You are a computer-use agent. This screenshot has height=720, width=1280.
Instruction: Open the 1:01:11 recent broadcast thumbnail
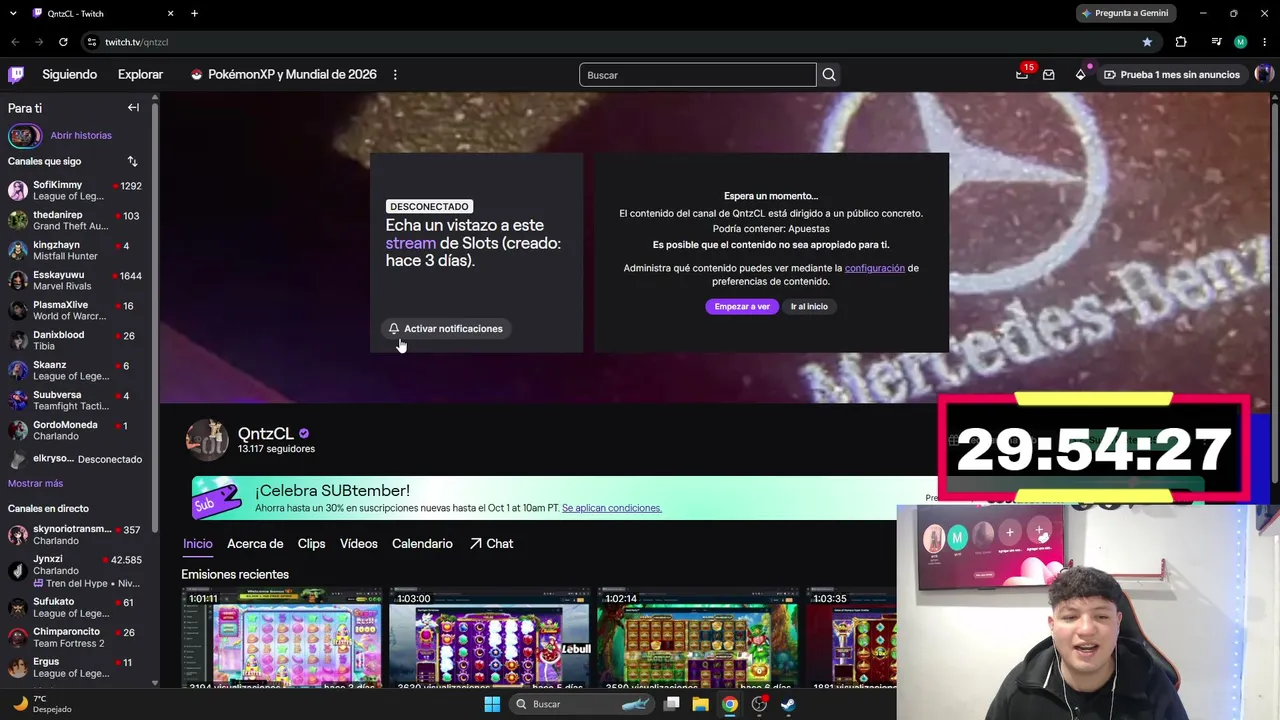[281, 638]
